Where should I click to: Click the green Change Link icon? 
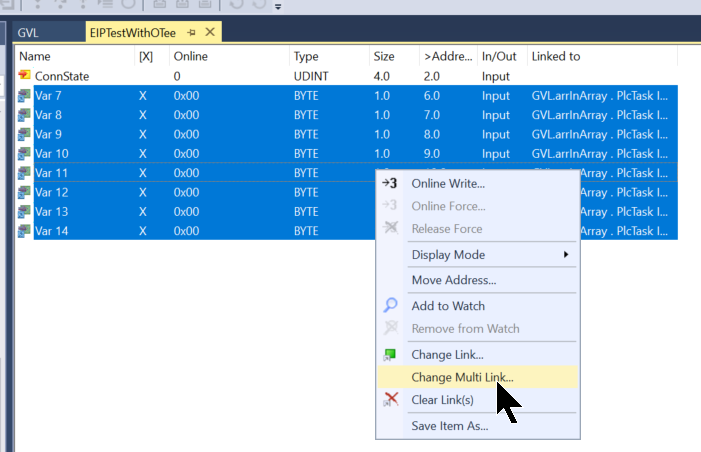391,355
